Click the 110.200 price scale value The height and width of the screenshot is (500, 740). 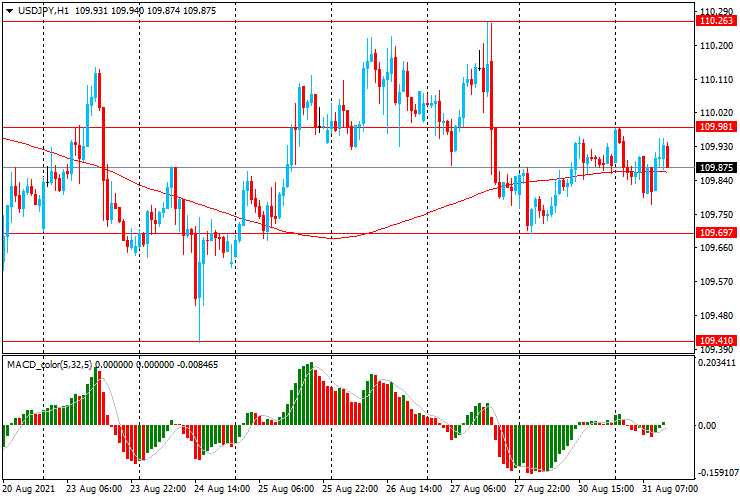[716, 46]
